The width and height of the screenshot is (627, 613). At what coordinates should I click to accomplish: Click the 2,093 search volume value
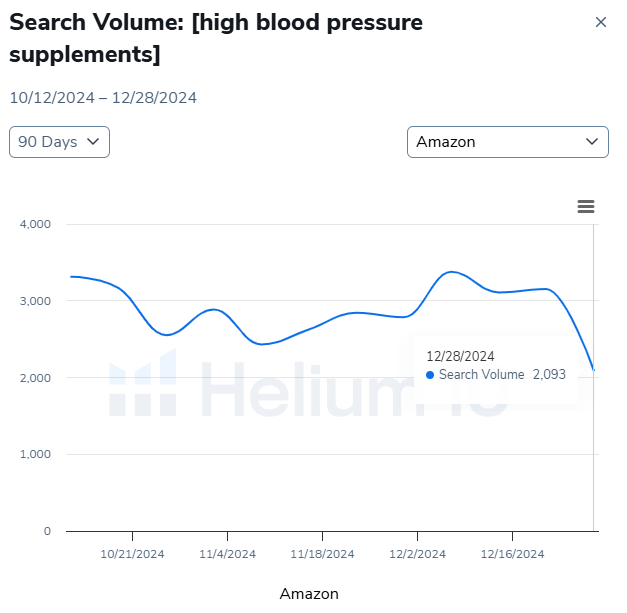click(x=550, y=375)
